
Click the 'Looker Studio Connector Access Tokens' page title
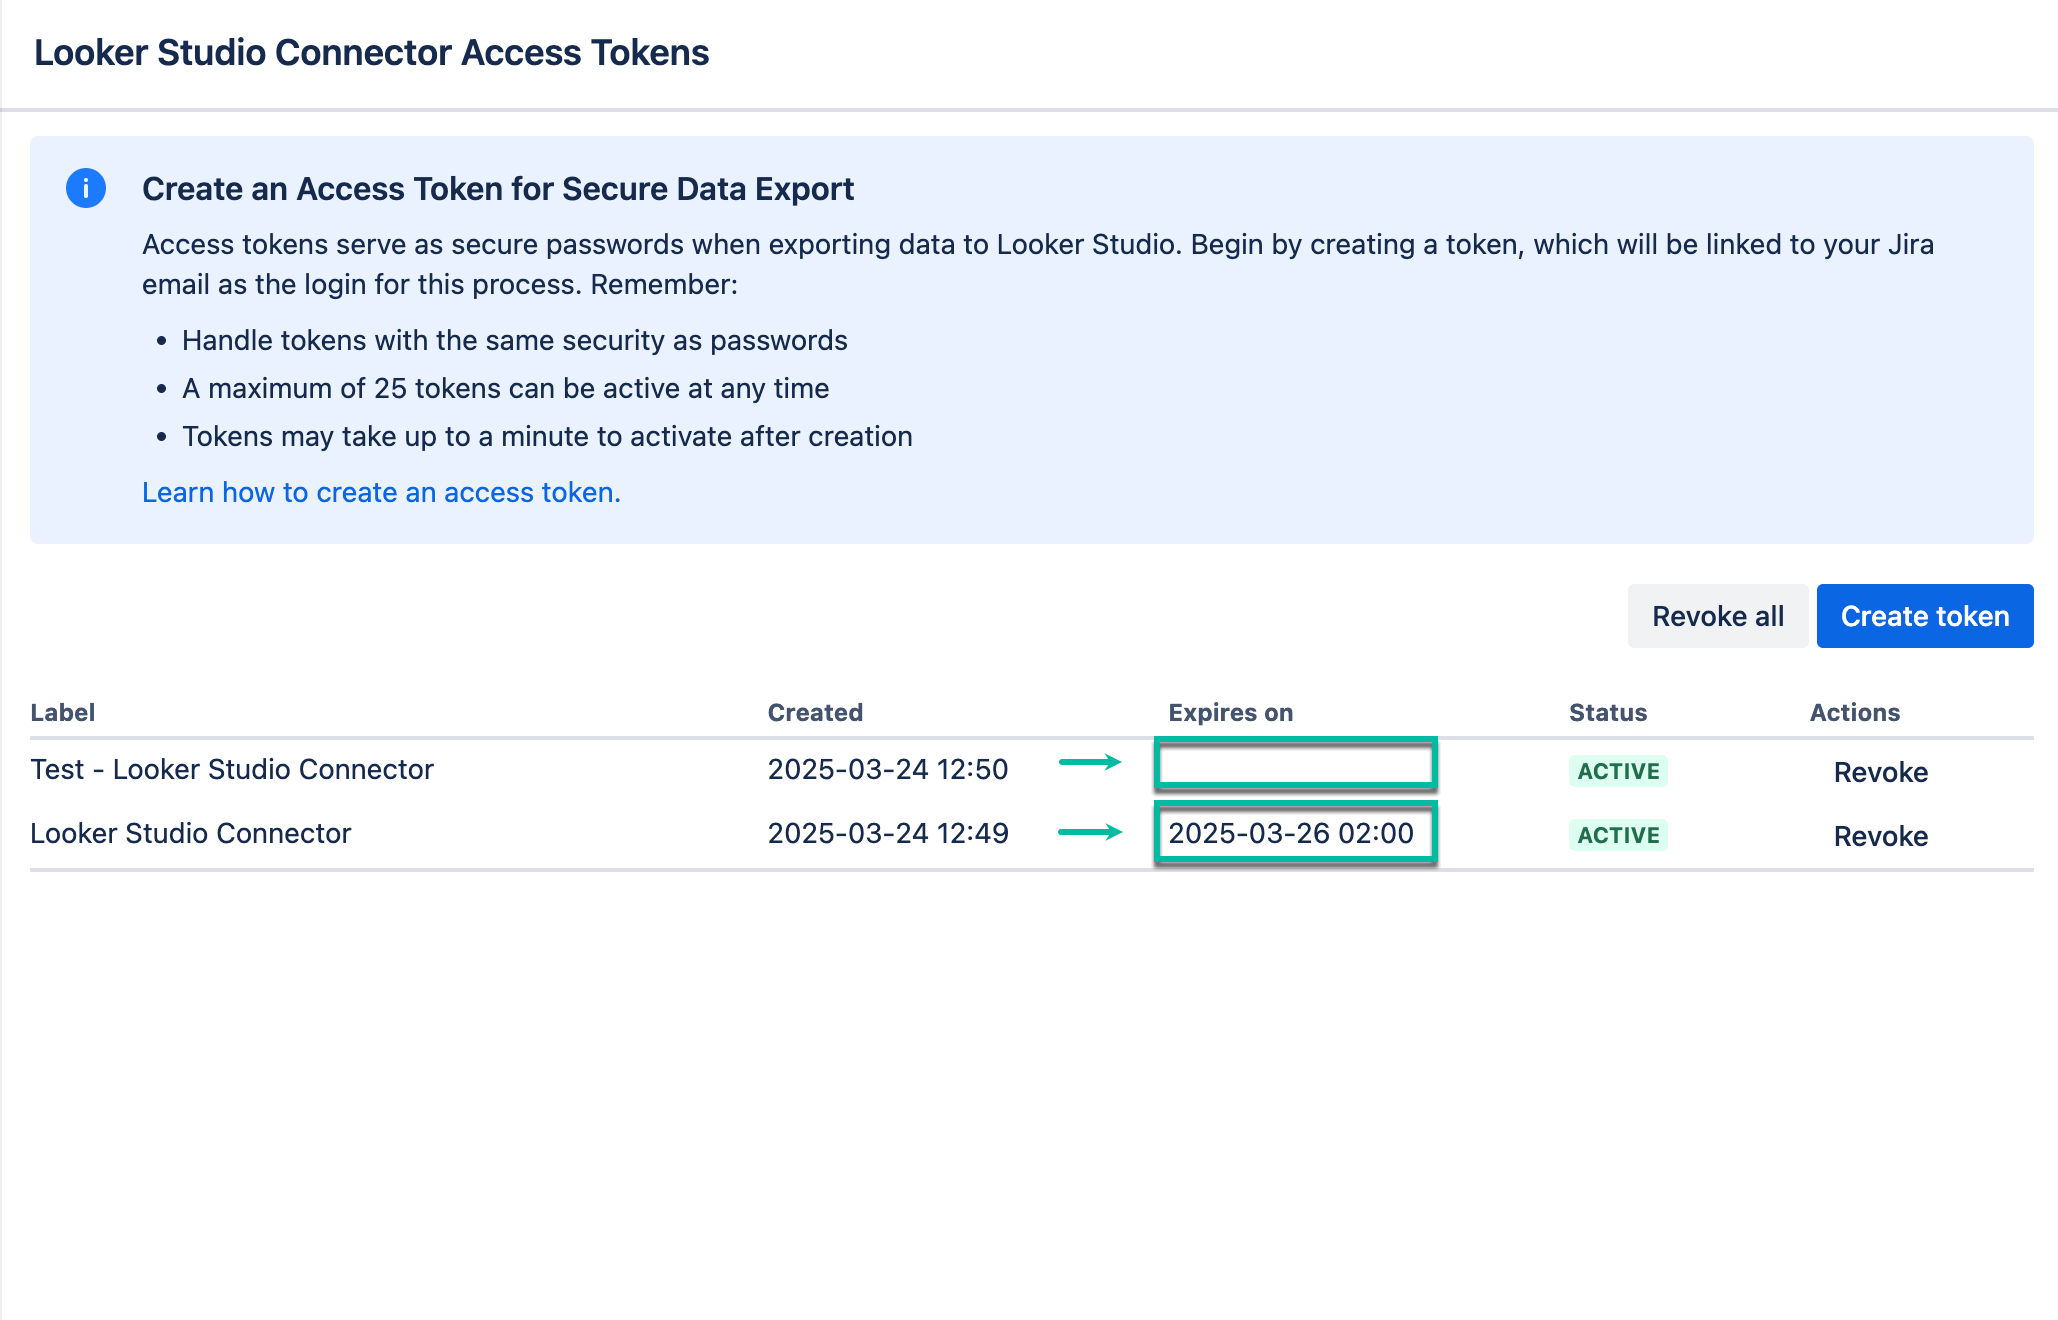[372, 53]
